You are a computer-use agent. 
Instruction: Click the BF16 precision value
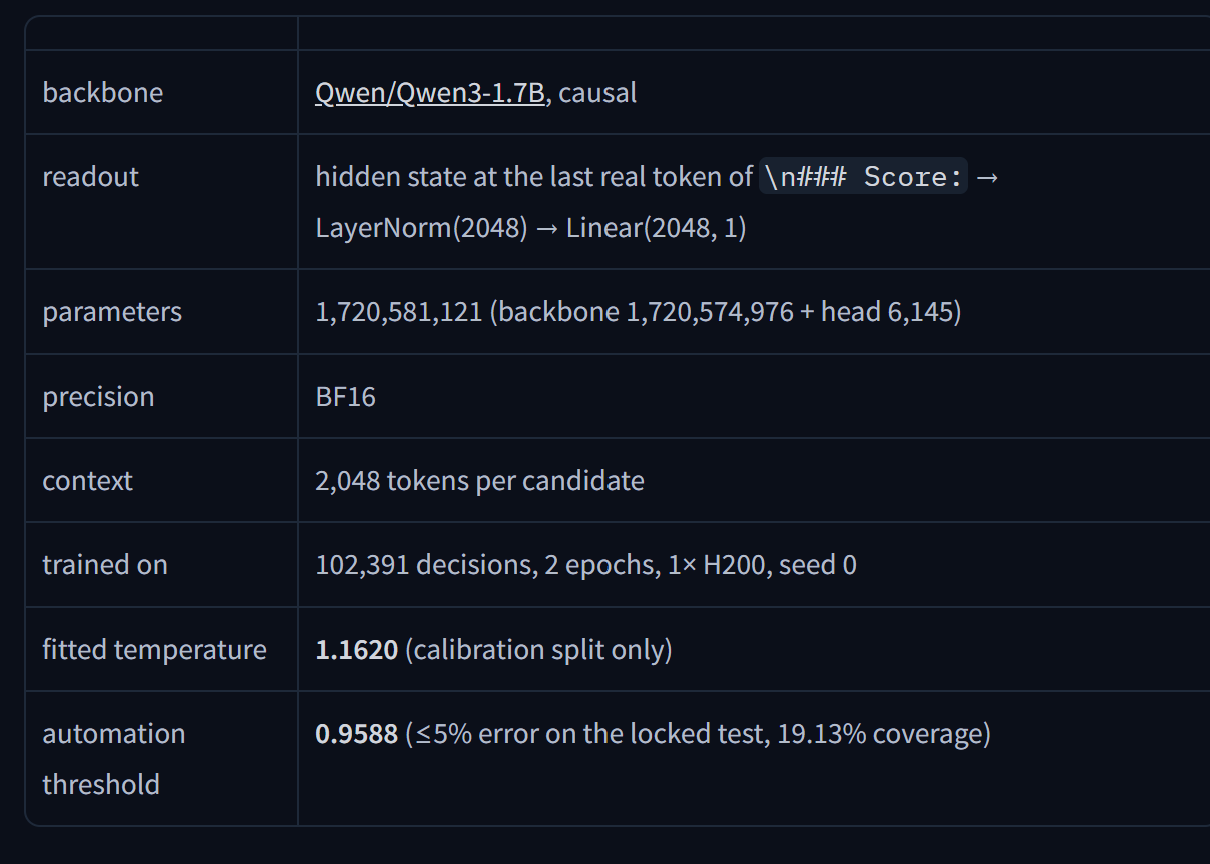345,397
